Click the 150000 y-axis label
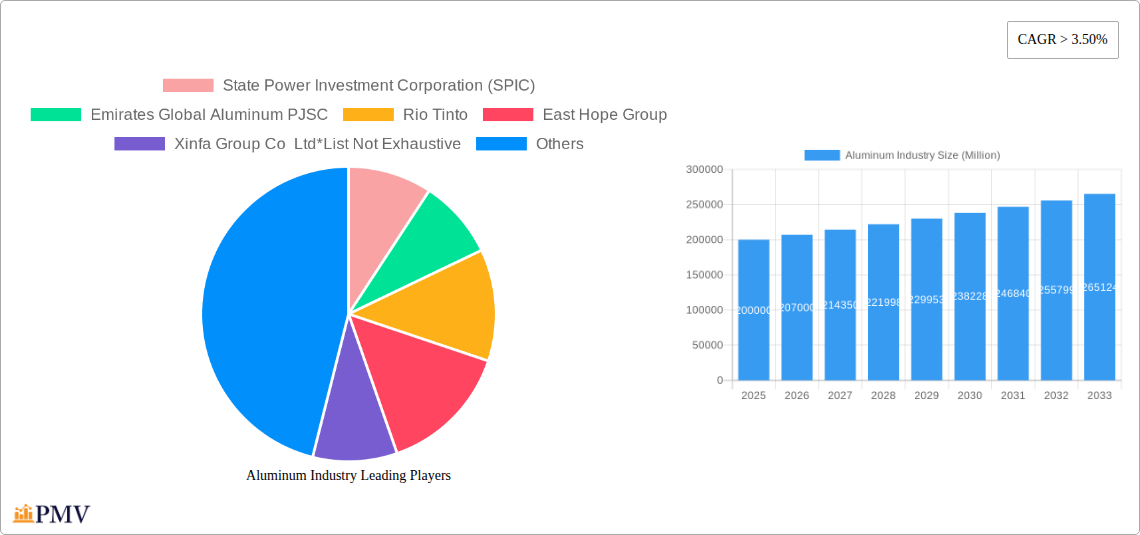Image resolution: width=1140 pixels, height=535 pixels. (x=705, y=275)
